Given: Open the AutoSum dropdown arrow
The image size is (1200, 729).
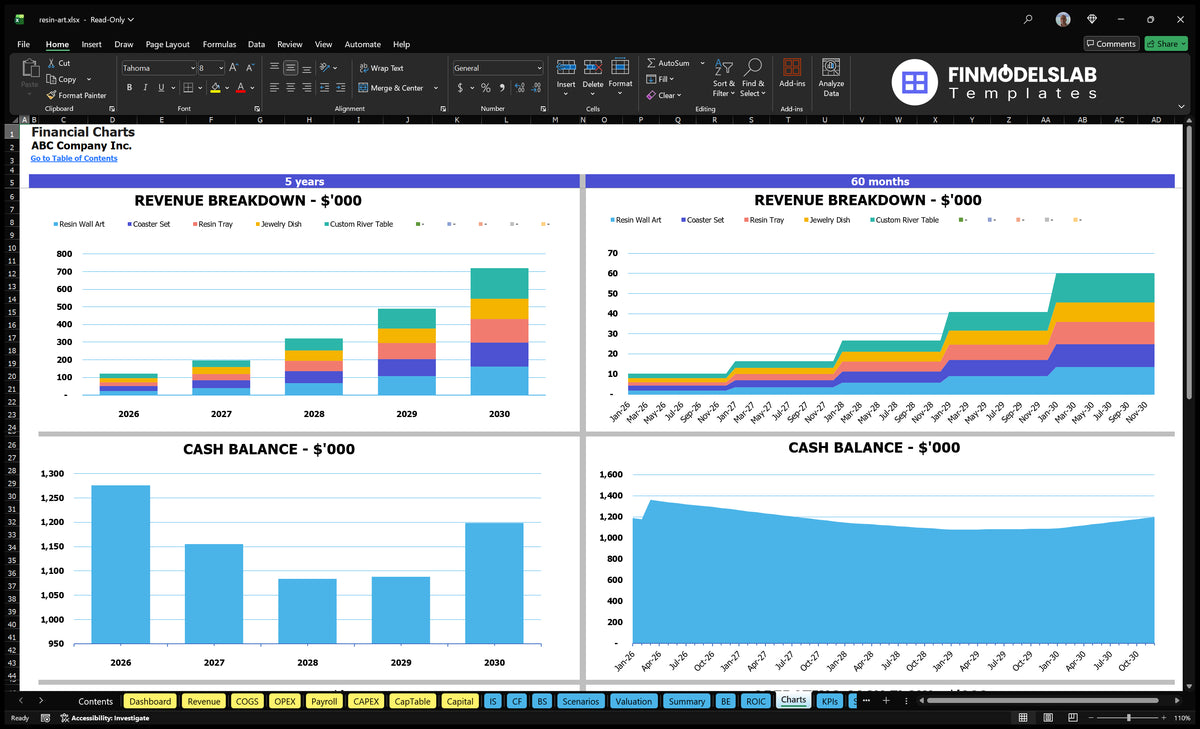Looking at the screenshot, I should (702, 63).
